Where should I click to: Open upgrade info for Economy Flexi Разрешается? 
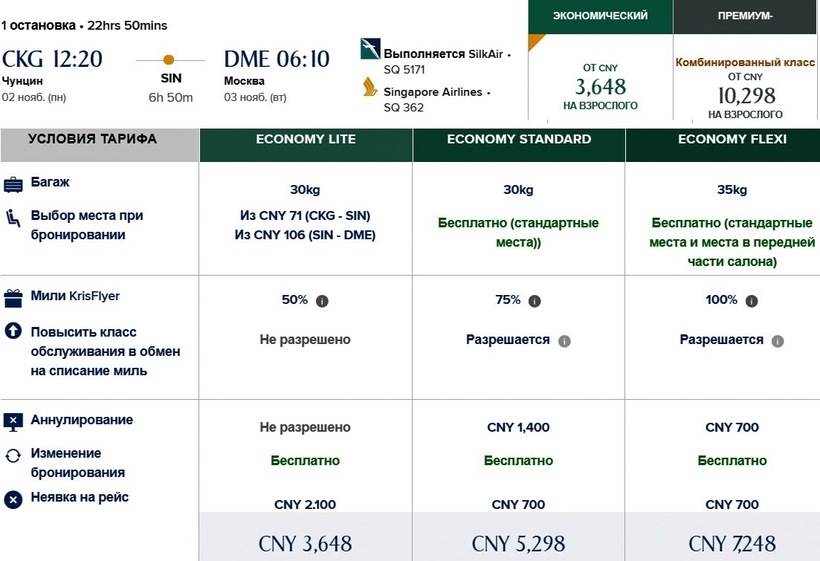pyautogui.click(x=778, y=341)
